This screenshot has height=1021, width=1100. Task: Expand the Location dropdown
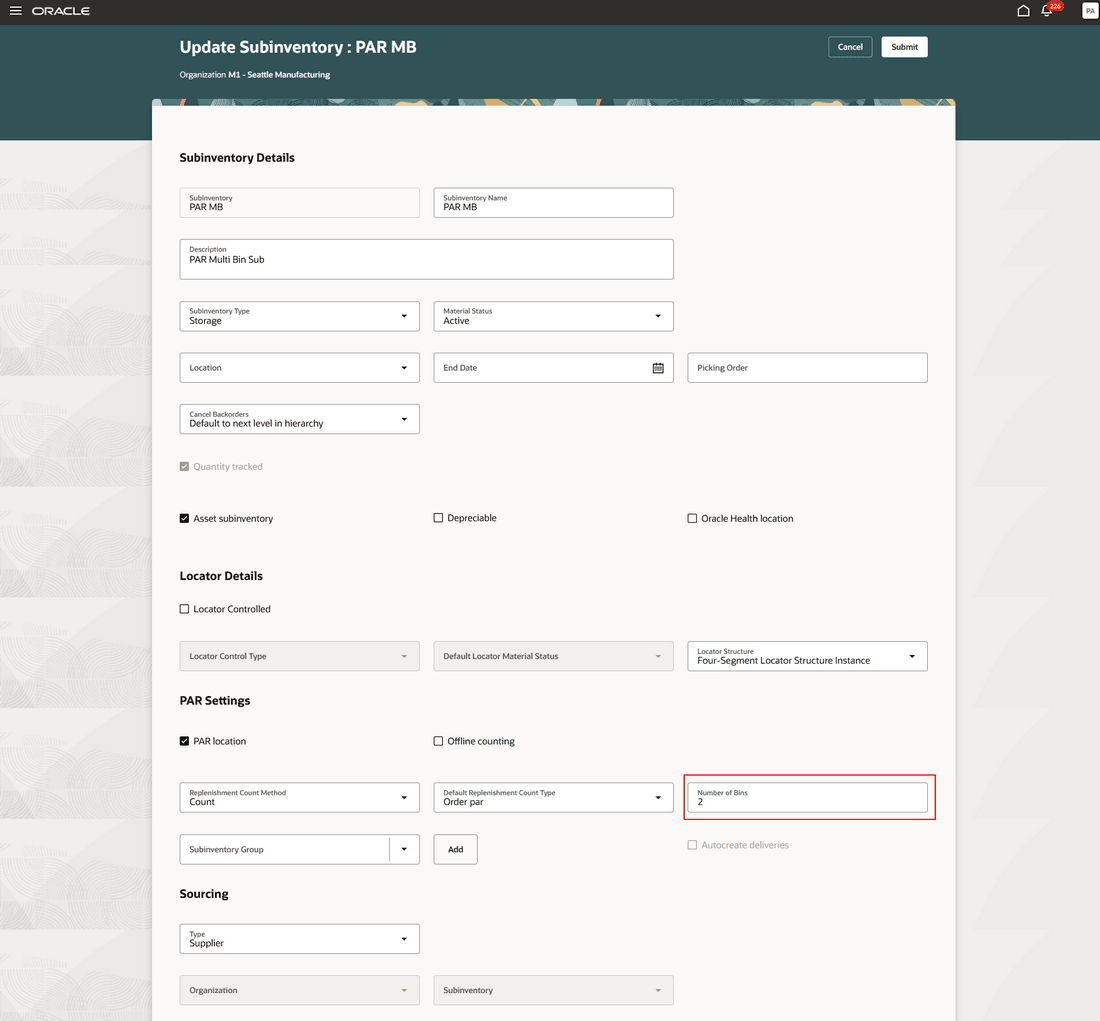[300, 368]
